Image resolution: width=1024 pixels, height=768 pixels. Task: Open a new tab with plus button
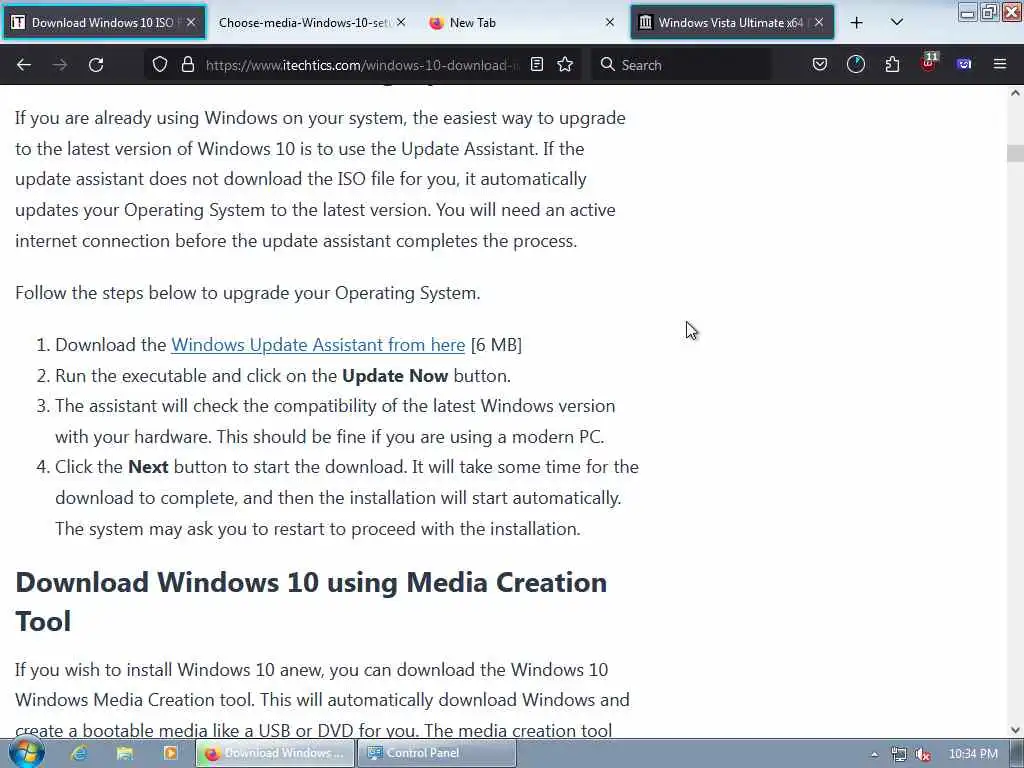click(857, 23)
